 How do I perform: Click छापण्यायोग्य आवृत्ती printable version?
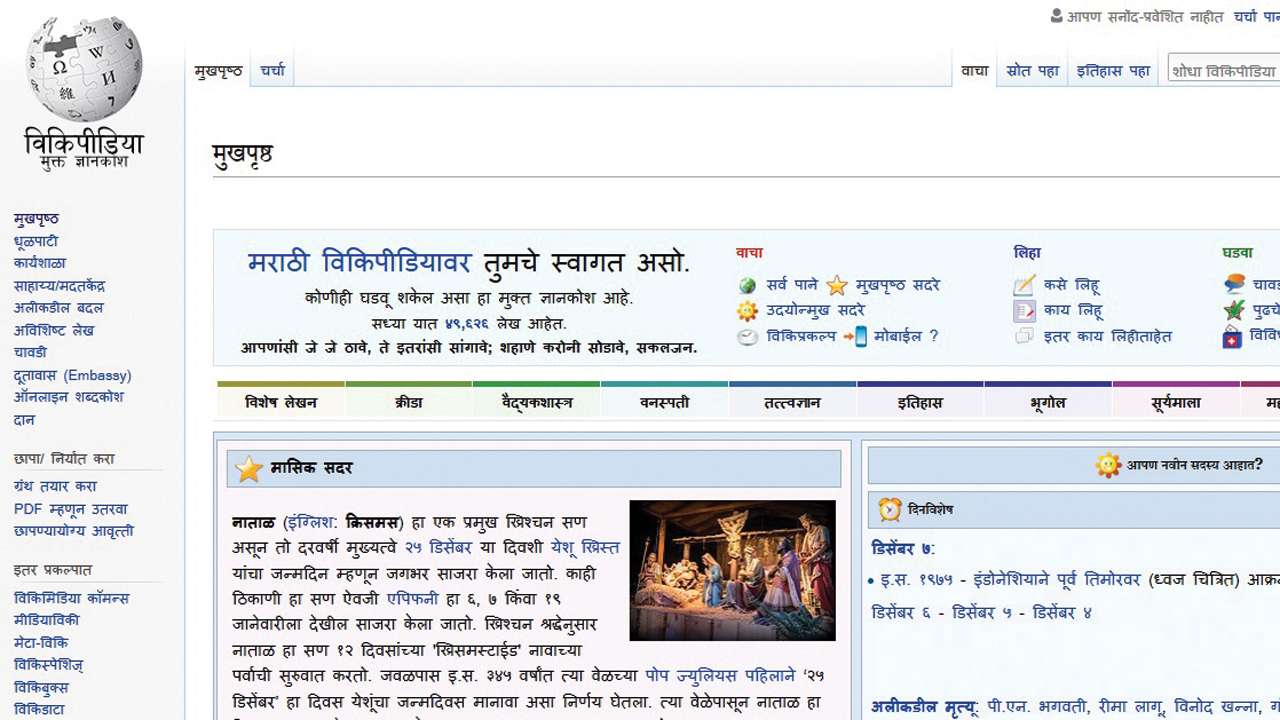click(x=74, y=531)
